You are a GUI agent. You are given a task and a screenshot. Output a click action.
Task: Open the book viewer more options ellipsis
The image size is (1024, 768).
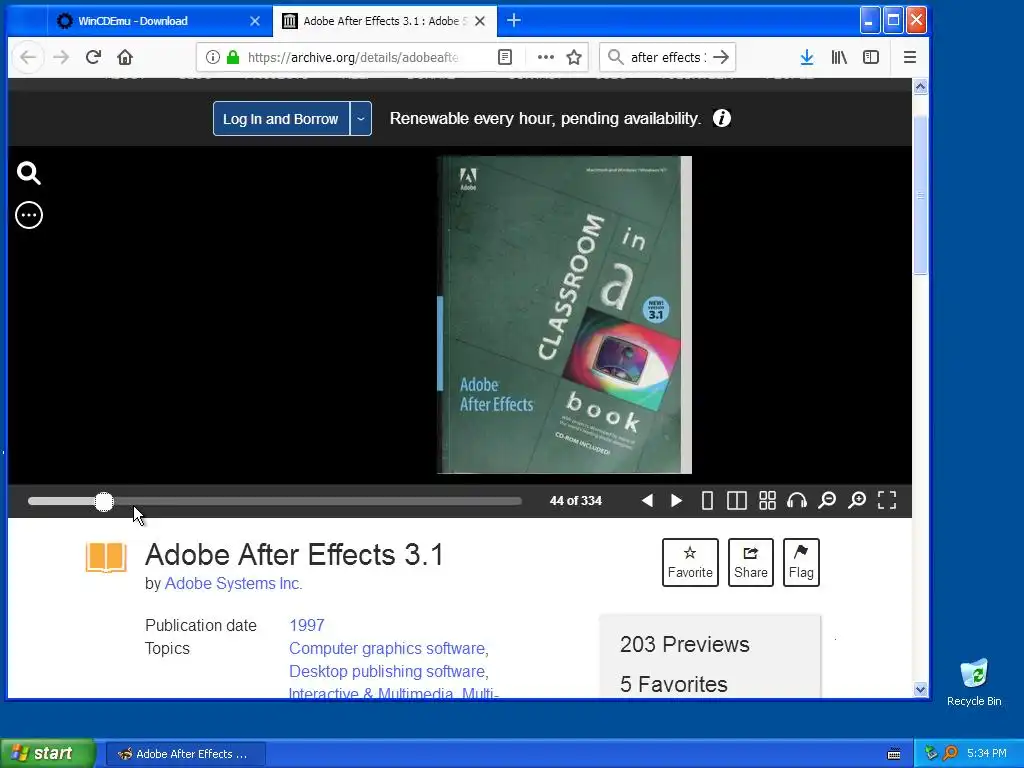[x=29, y=215]
